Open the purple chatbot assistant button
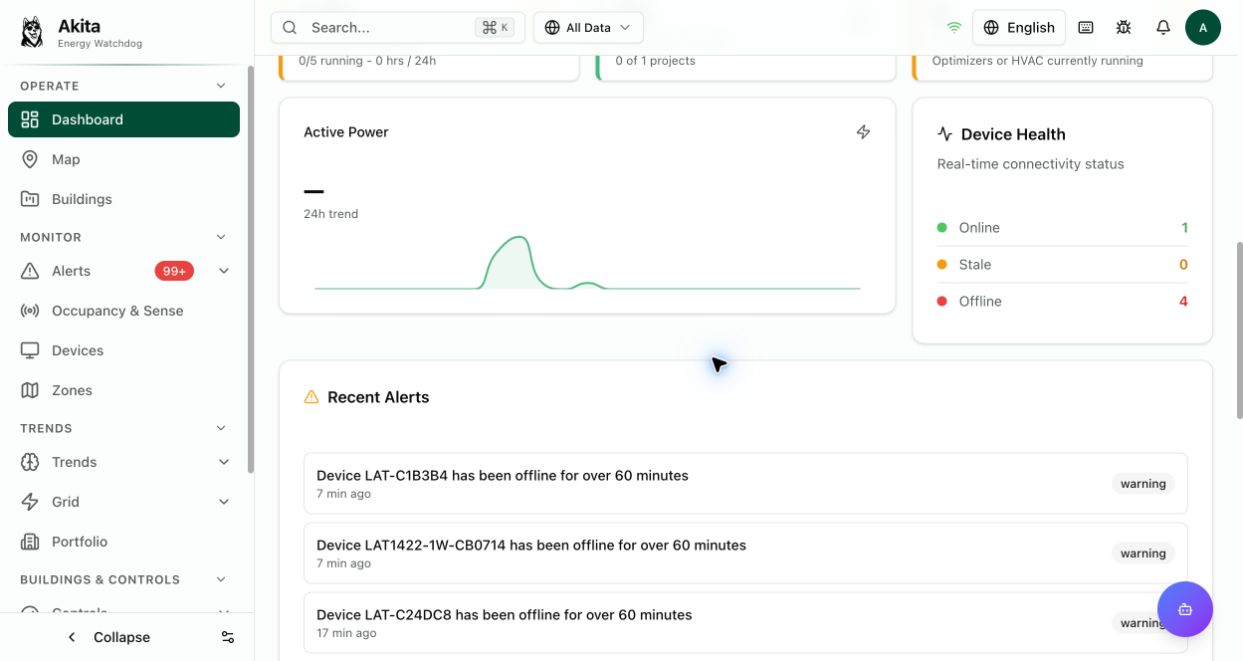1243x661 pixels. click(x=1185, y=609)
